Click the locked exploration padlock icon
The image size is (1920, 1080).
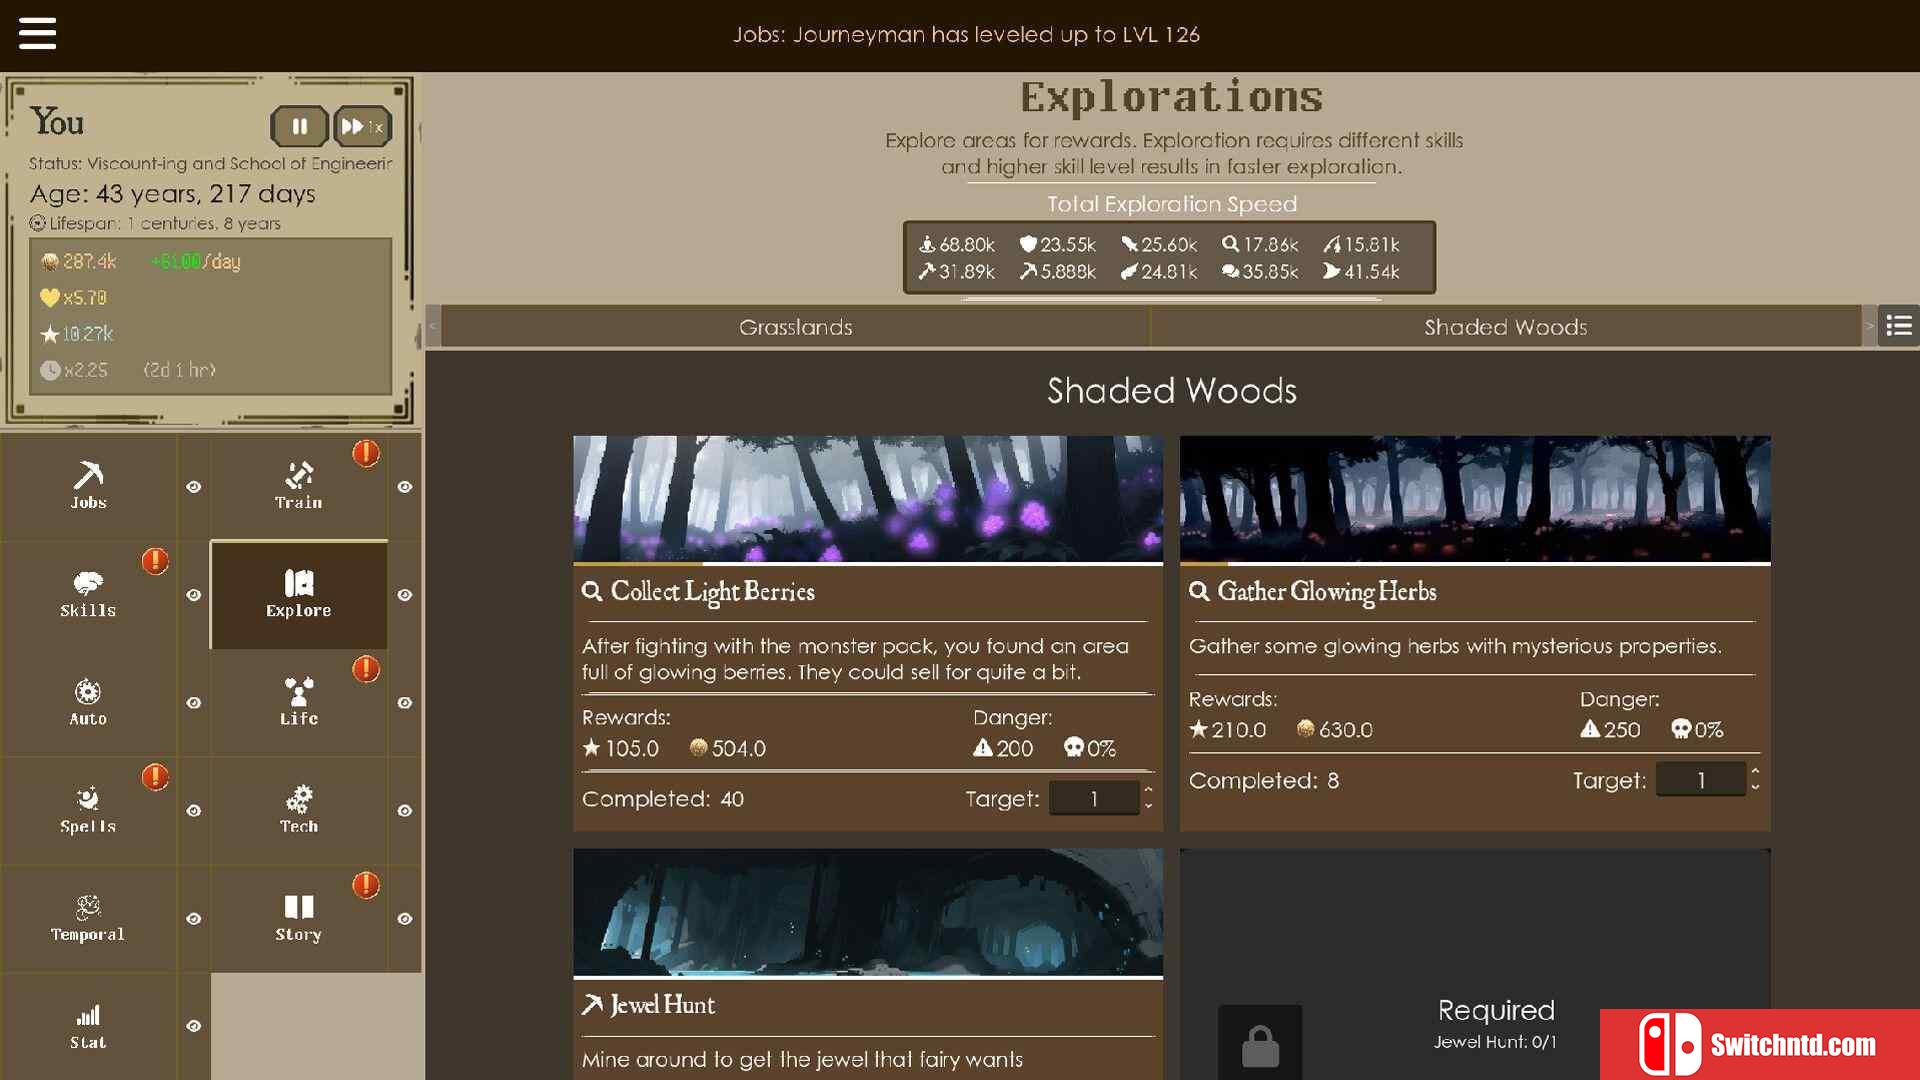click(x=1260, y=1046)
